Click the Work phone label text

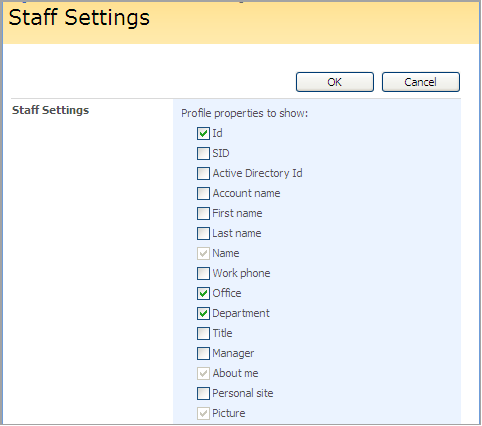[x=241, y=273]
